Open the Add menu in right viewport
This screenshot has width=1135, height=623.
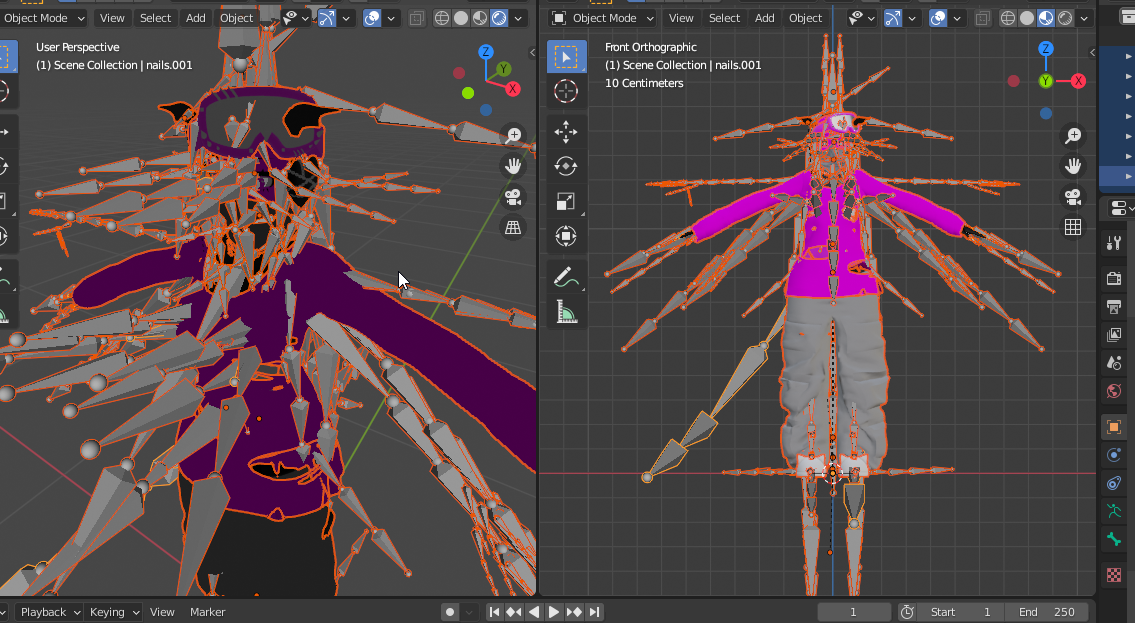click(x=764, y=18)
